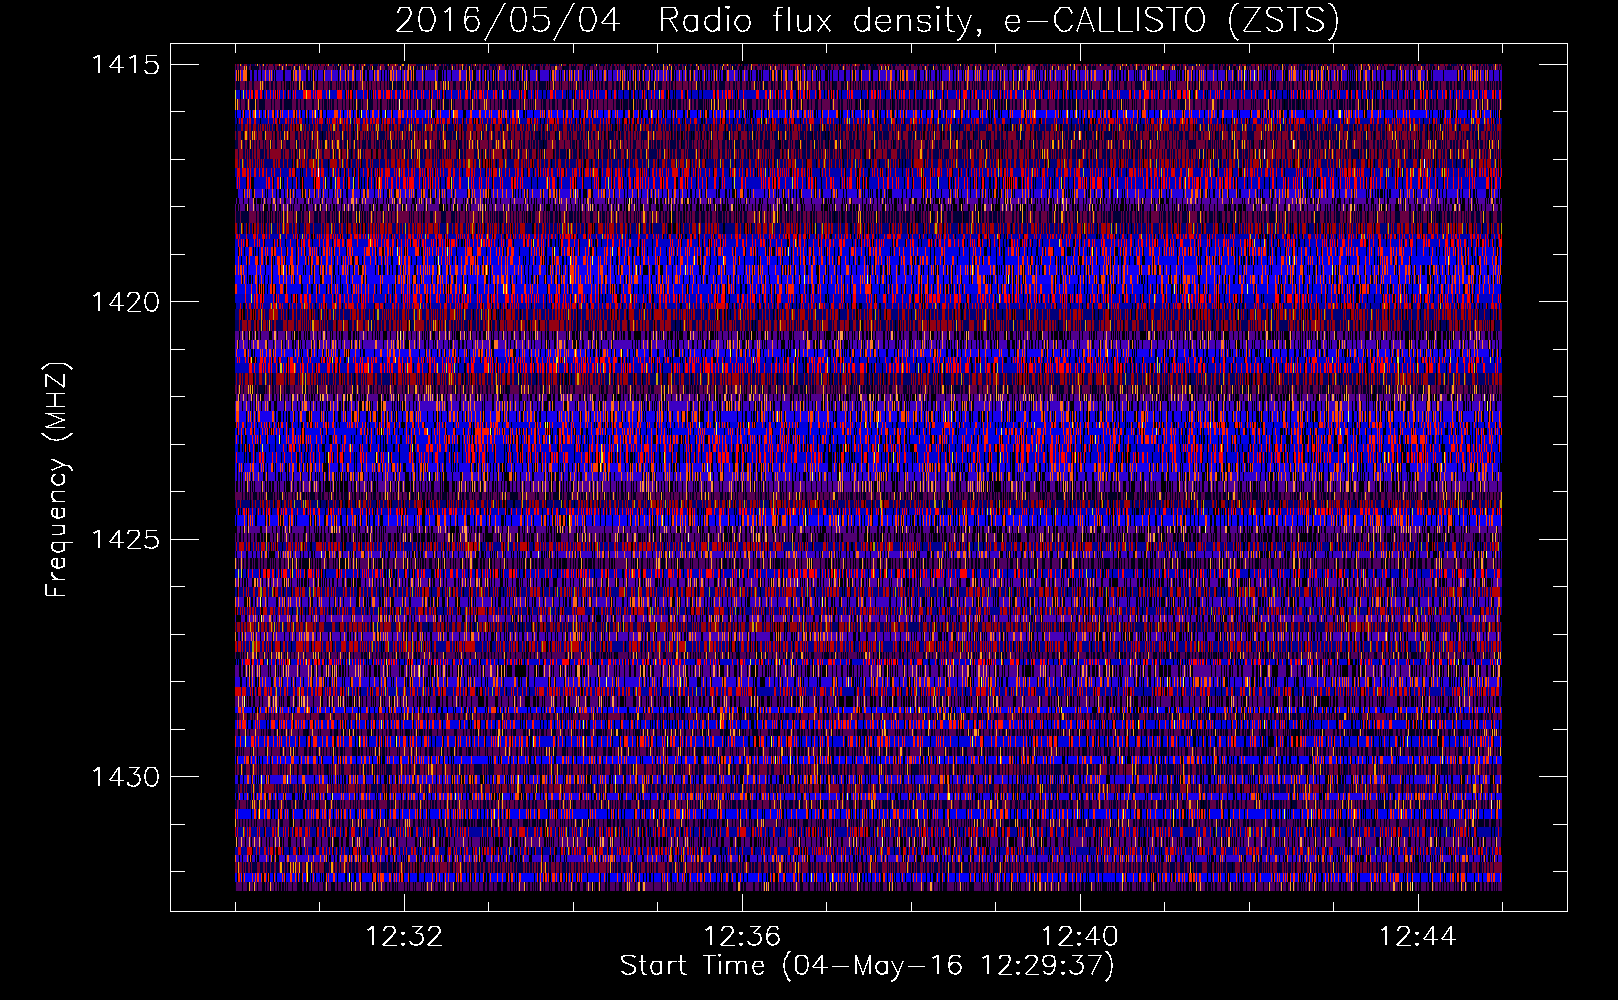Image resolution: width=1618 pixels, height=1000 pixels.
Task: Click the time tick label '12:44'
Action: click(x=1418, y=937)
